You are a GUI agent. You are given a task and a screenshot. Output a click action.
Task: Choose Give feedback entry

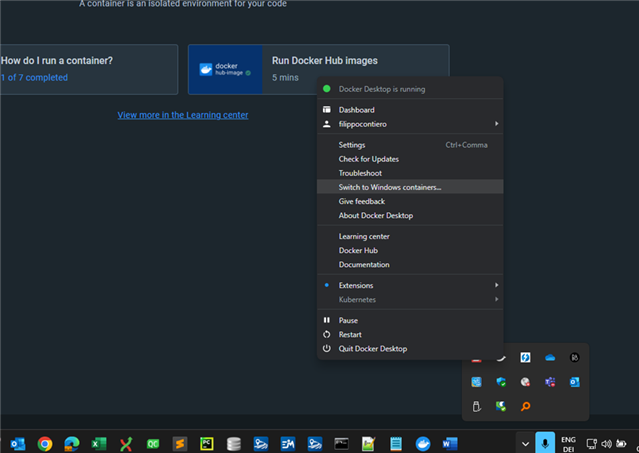tap(410, 201)
